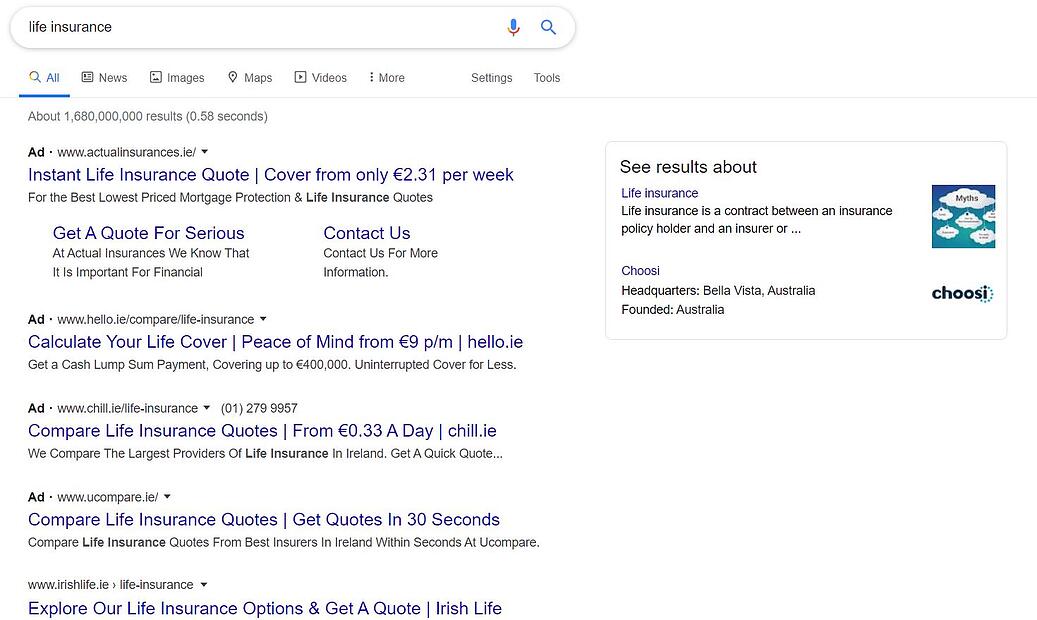Expand the More search categories menu
1037x620 pixels.
387,77
